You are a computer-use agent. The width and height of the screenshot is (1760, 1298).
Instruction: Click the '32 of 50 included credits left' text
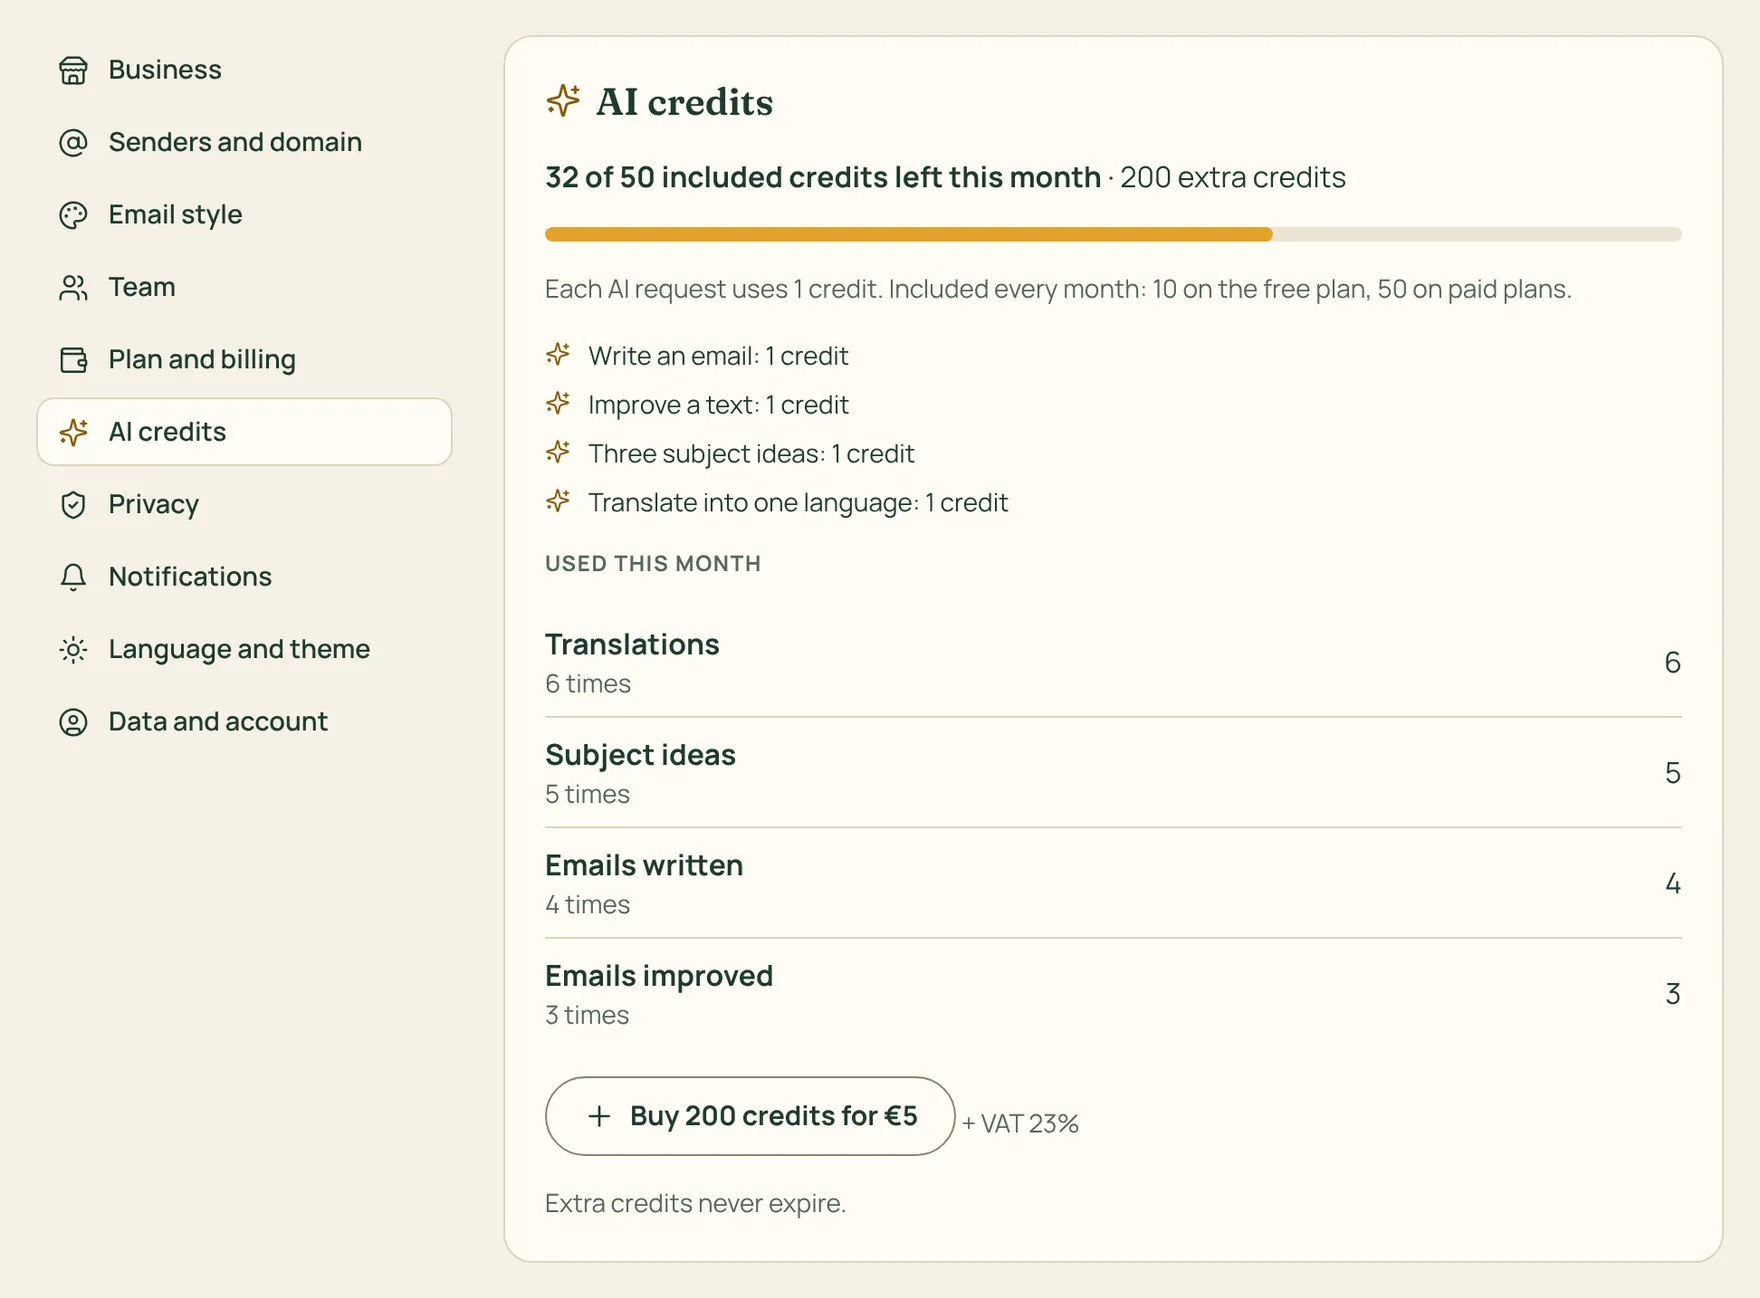coord(822,177)
